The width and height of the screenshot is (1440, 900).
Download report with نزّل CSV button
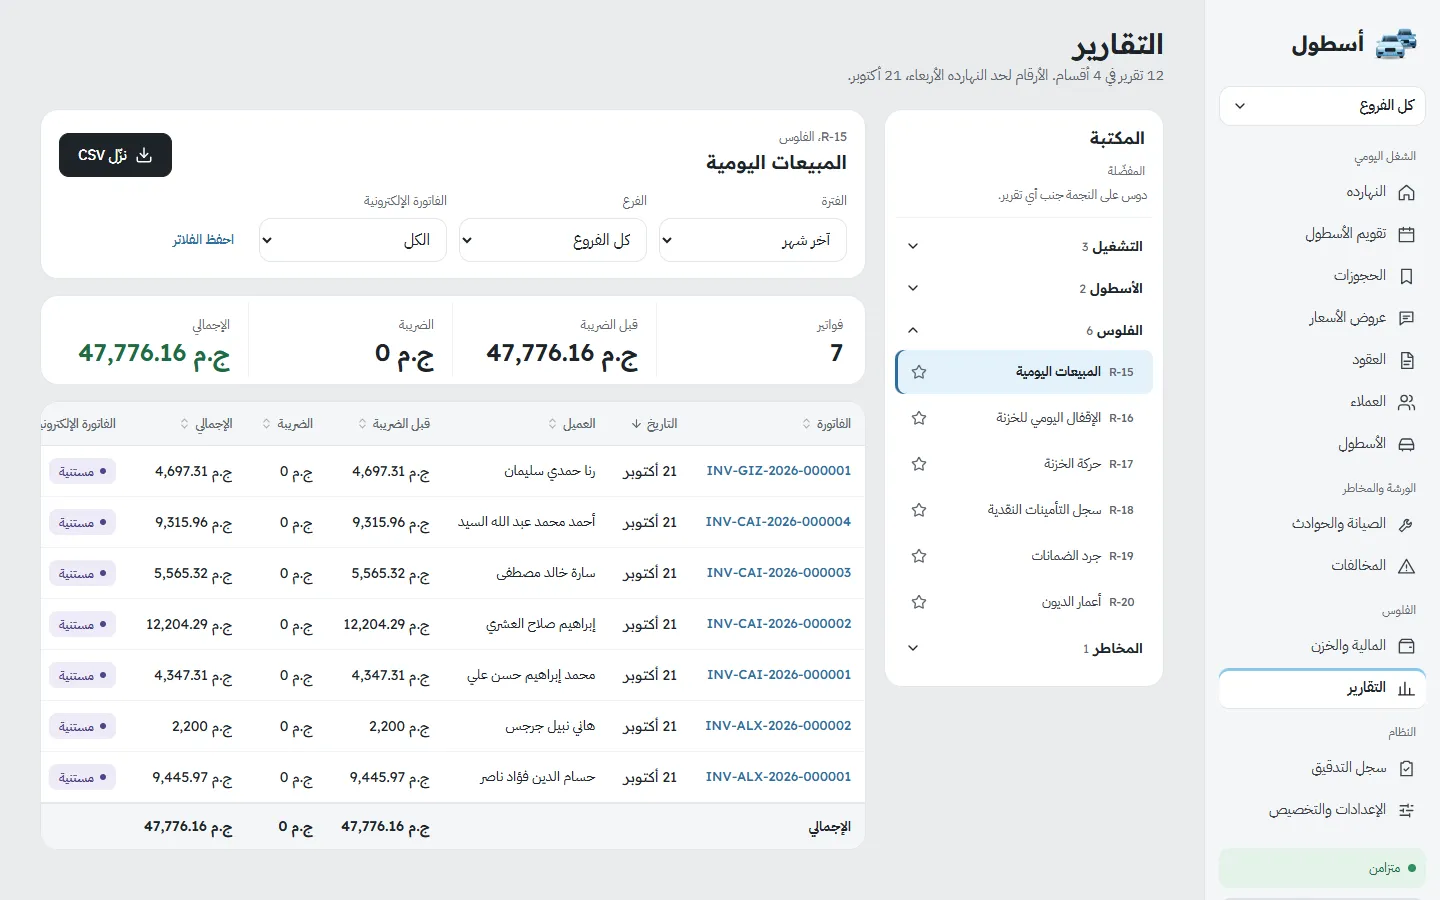(x=115, y=155)
